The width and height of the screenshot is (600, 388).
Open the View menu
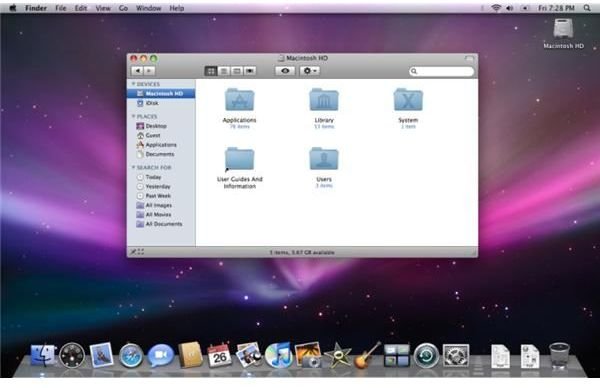click(x=103, y=8)
